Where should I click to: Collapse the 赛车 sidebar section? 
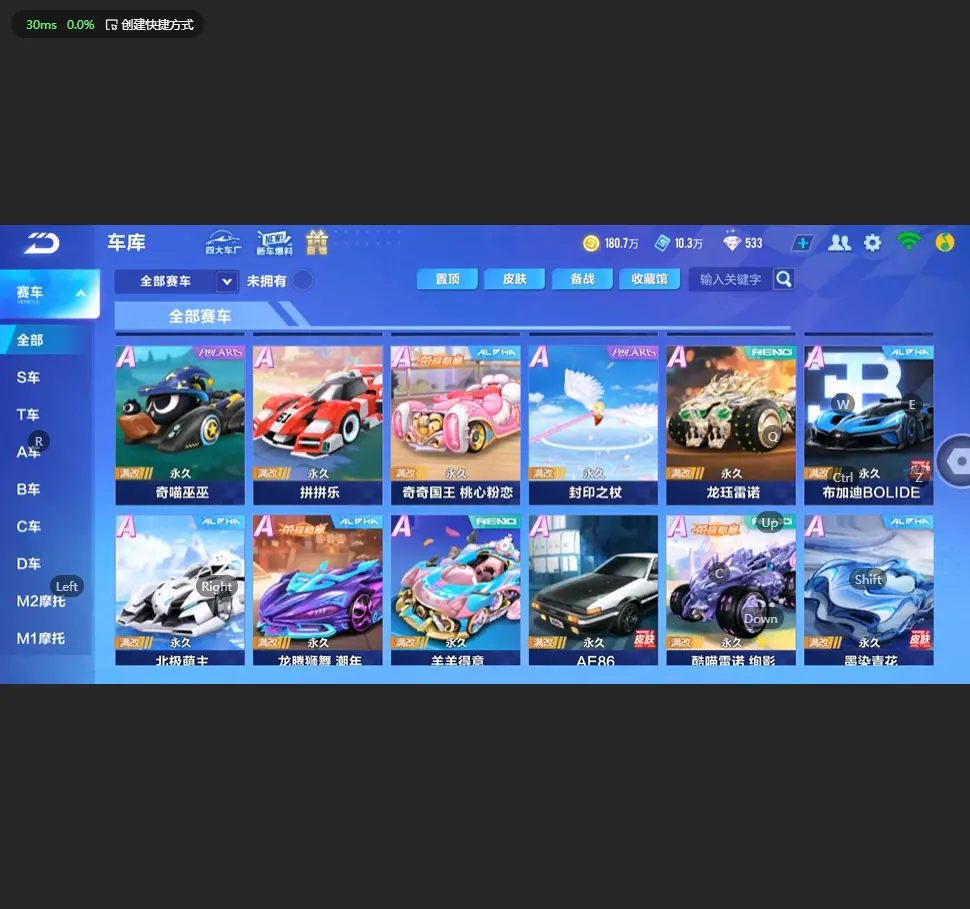pos(49,293)
